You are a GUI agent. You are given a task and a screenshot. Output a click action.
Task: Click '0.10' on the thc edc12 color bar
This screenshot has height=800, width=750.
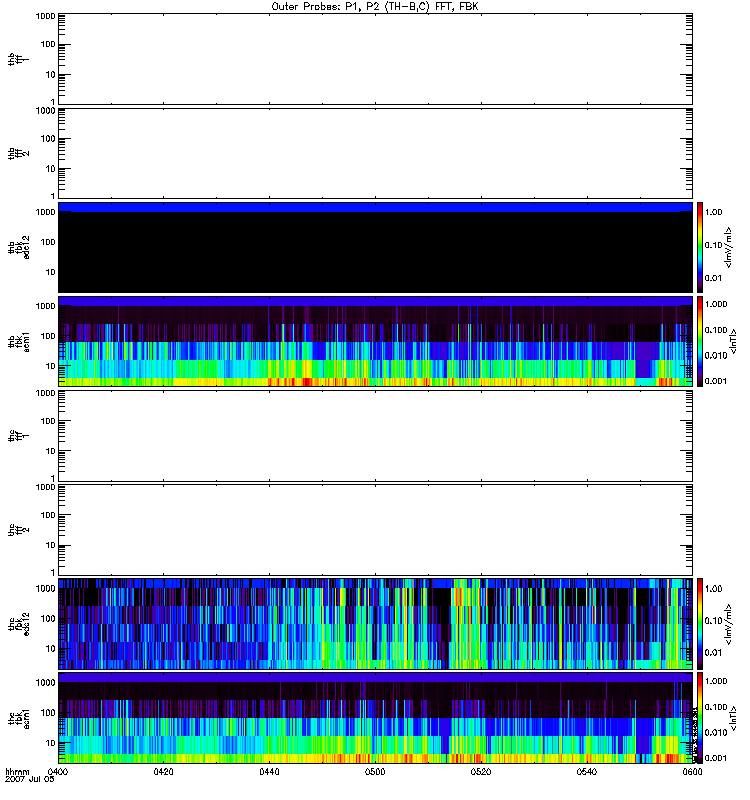click(713, 621)
